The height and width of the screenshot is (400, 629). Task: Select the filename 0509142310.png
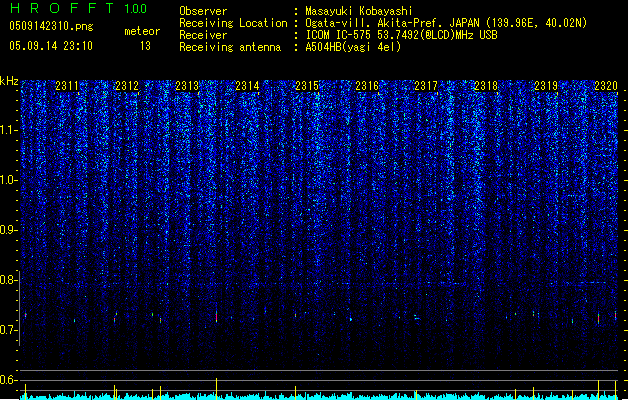[51, 26]
